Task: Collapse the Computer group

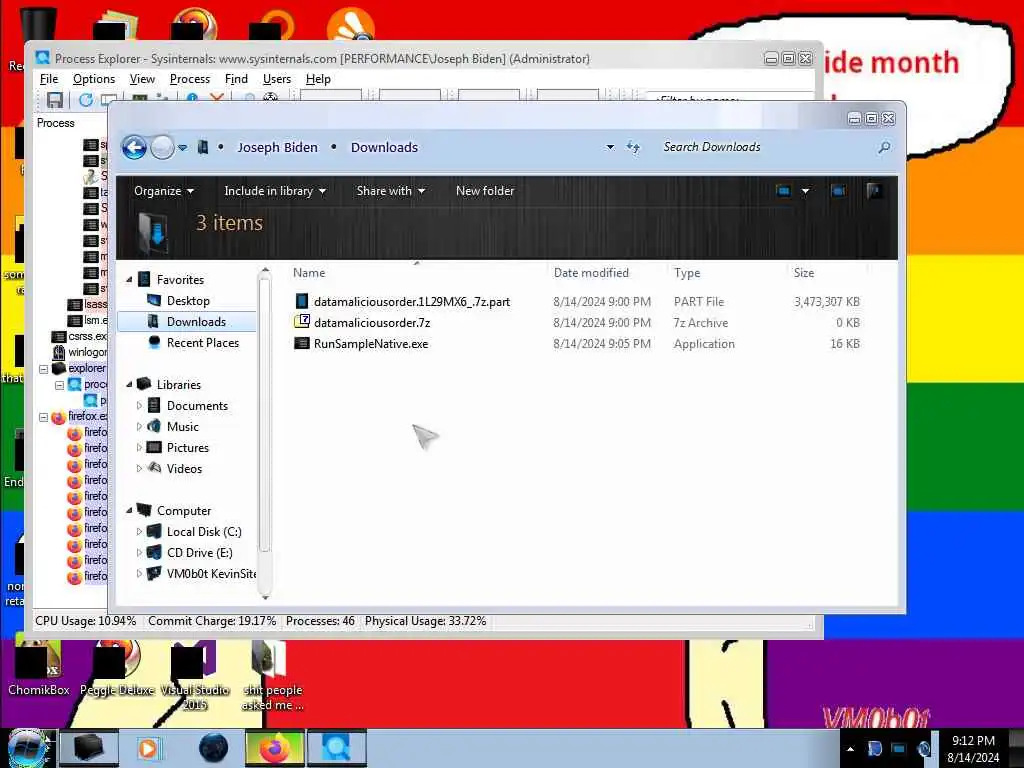Action: [x=129, y=510]
